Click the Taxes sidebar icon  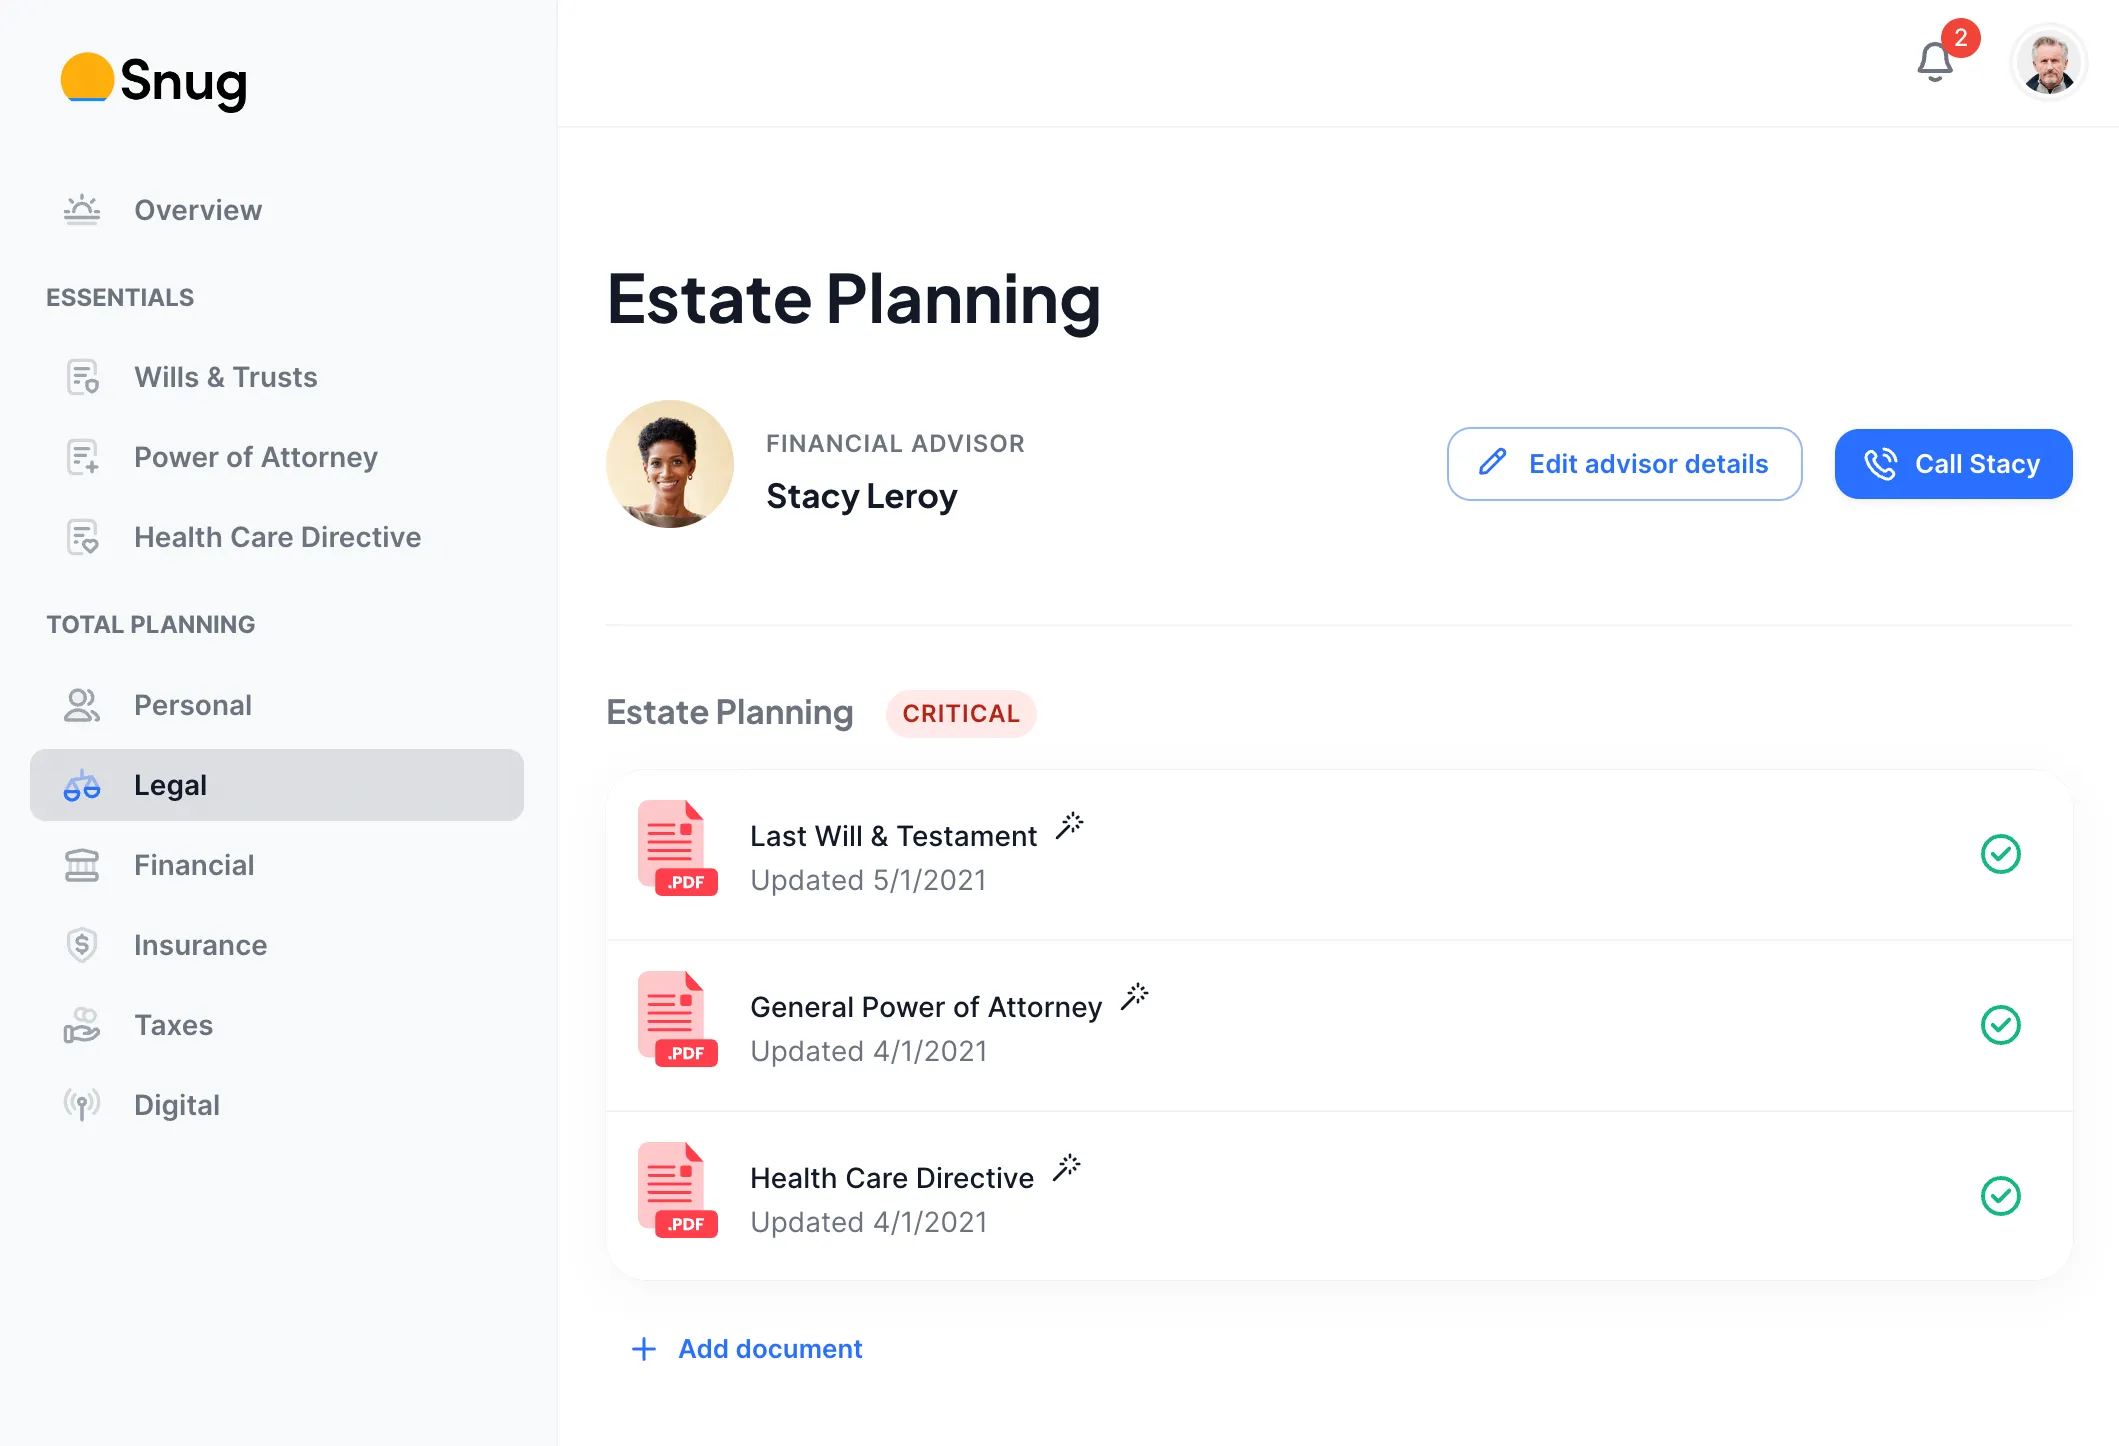[82, 1024]
